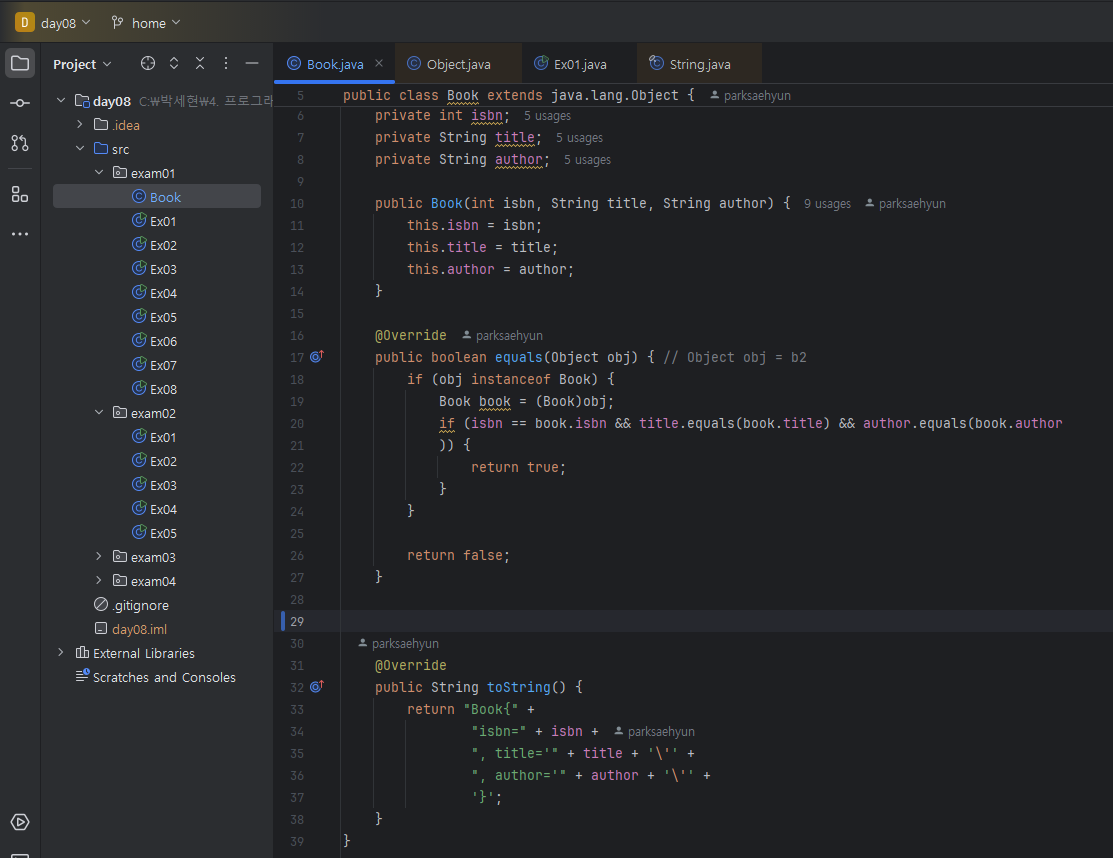Open the Project view dropdown
The image size is (1113, 858).
(82, 64)
